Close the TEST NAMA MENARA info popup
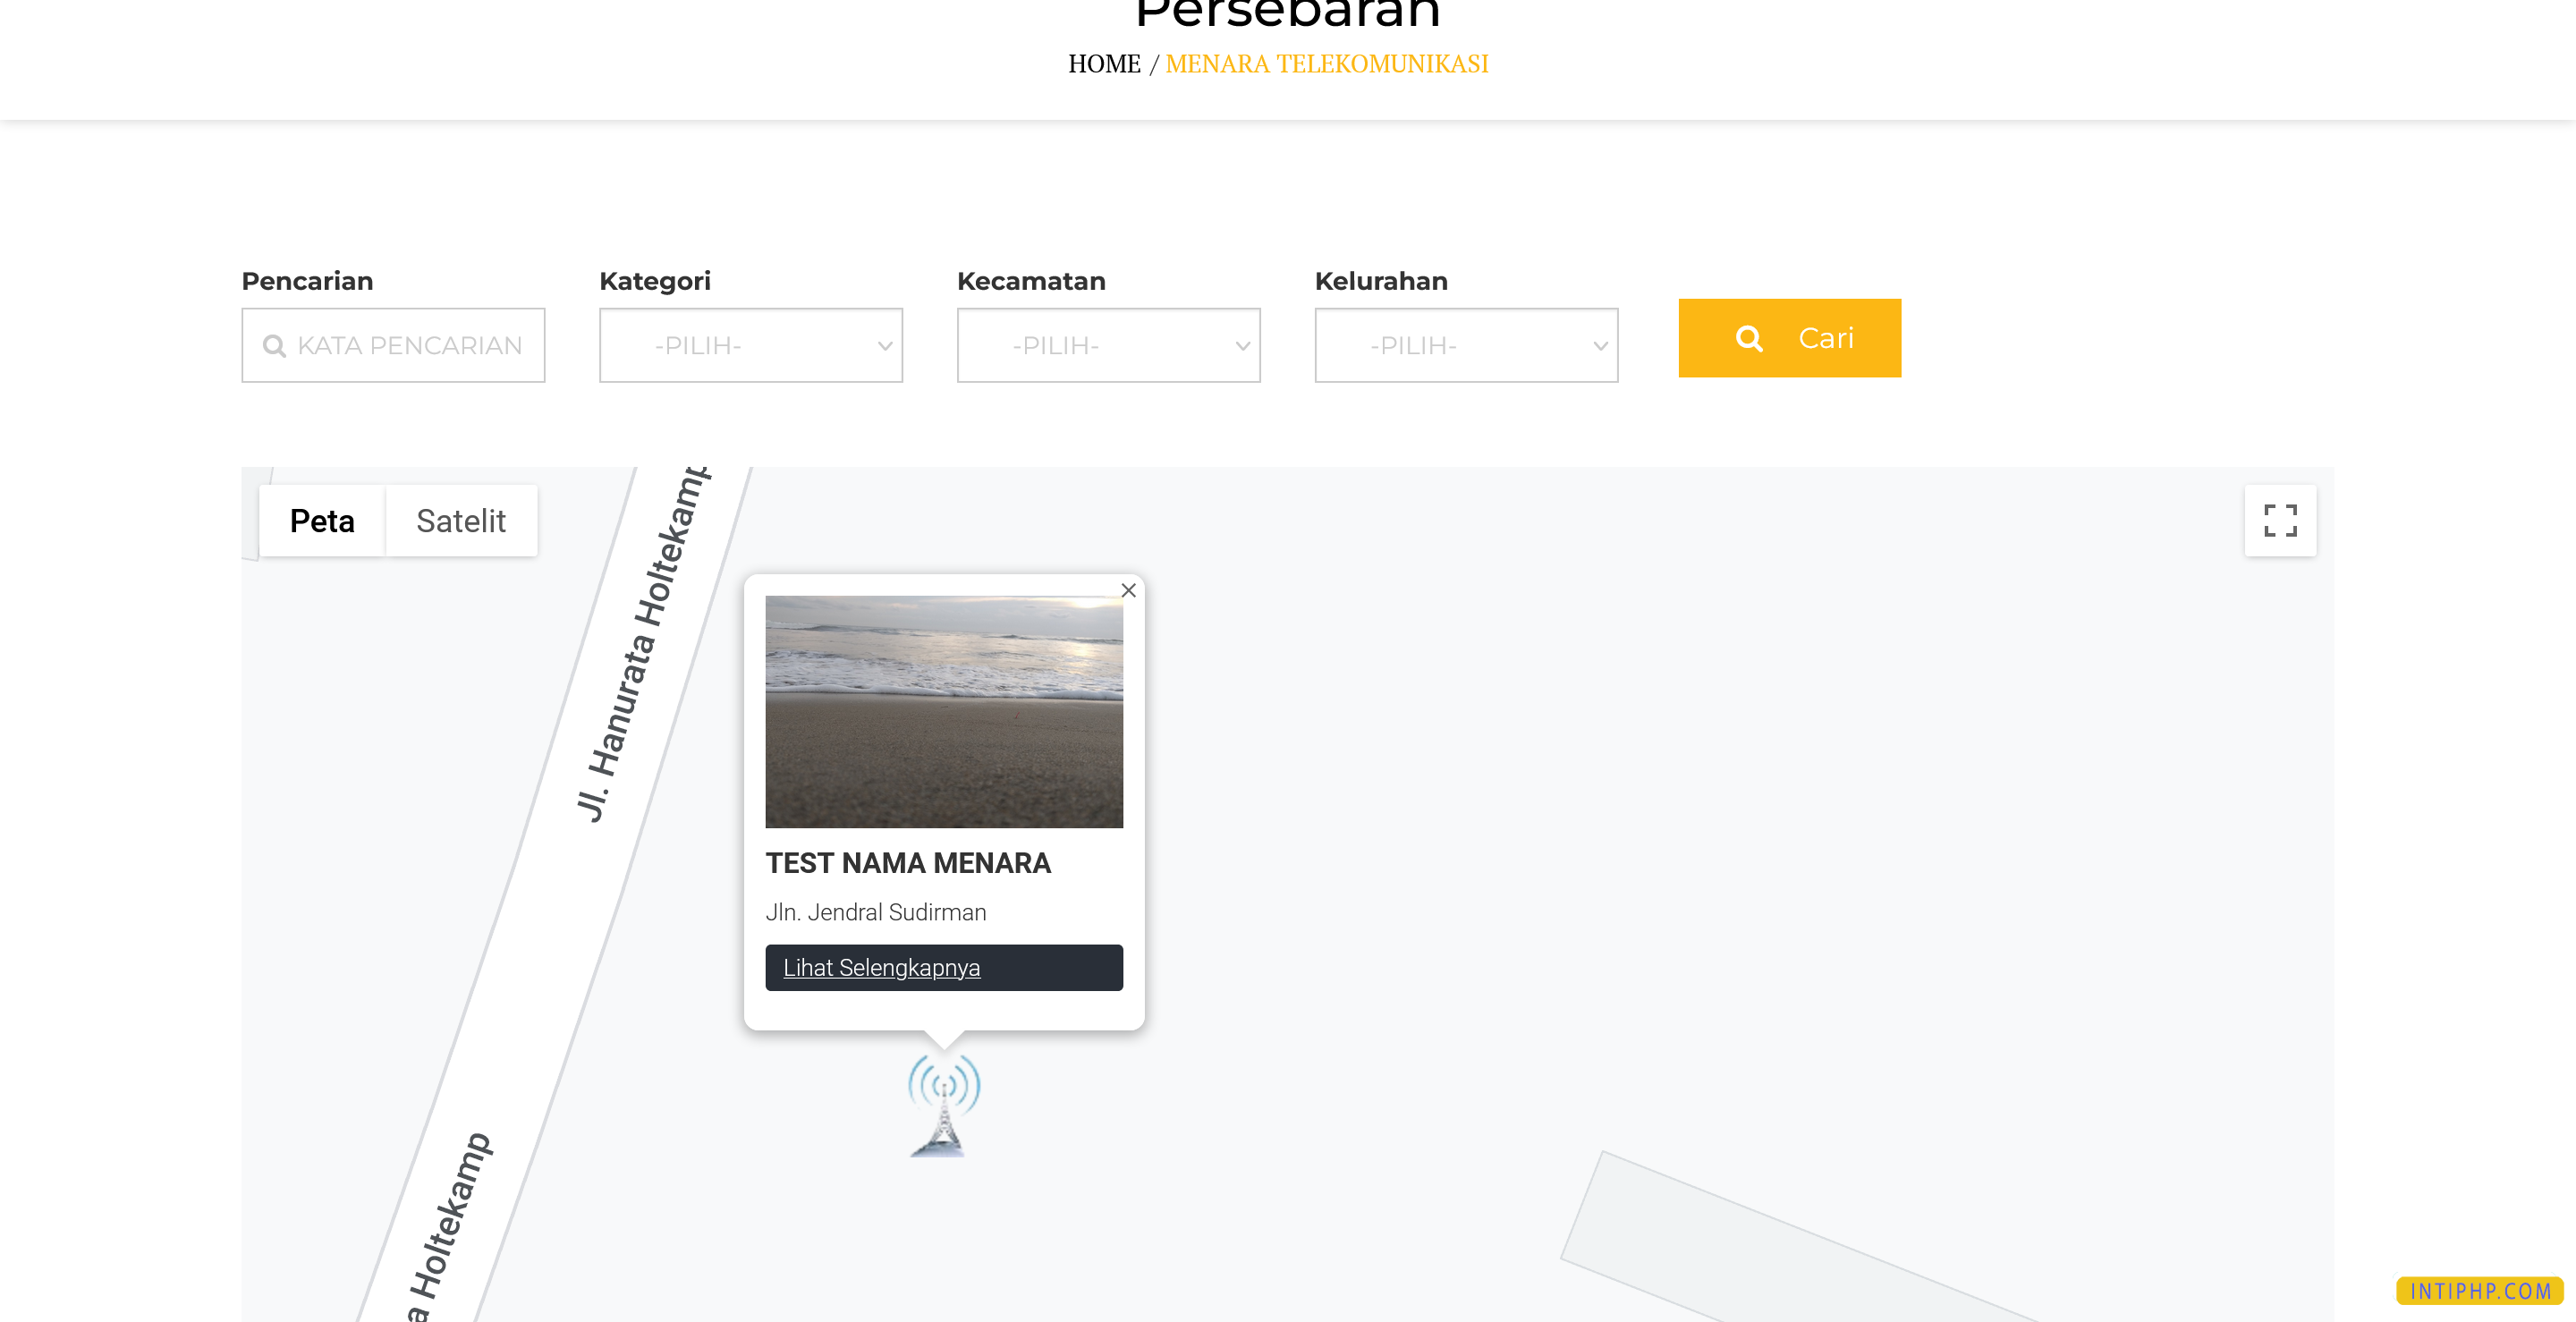Image resolution: width=2576 pixels, height=1322 pixels. click(x=1128, y=590)
